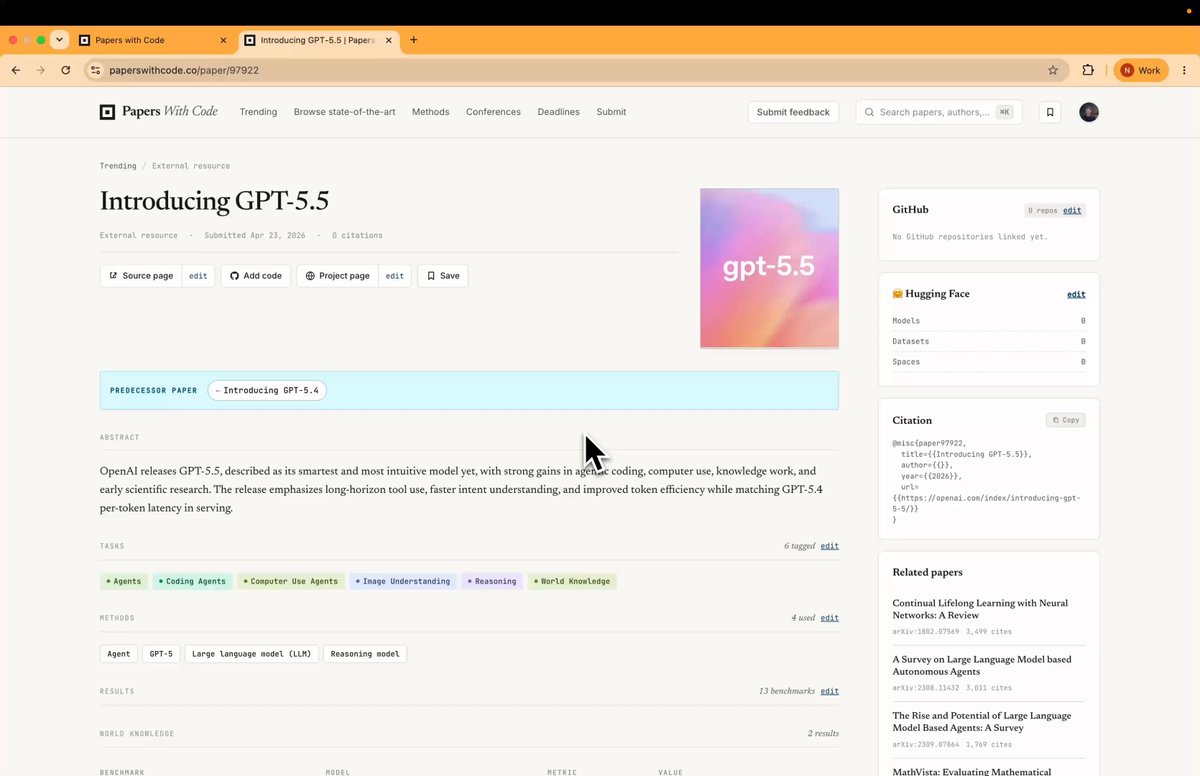Open the user profile avatar
The height and width of the screenshot is (776, 1200).
point(1089,112)
